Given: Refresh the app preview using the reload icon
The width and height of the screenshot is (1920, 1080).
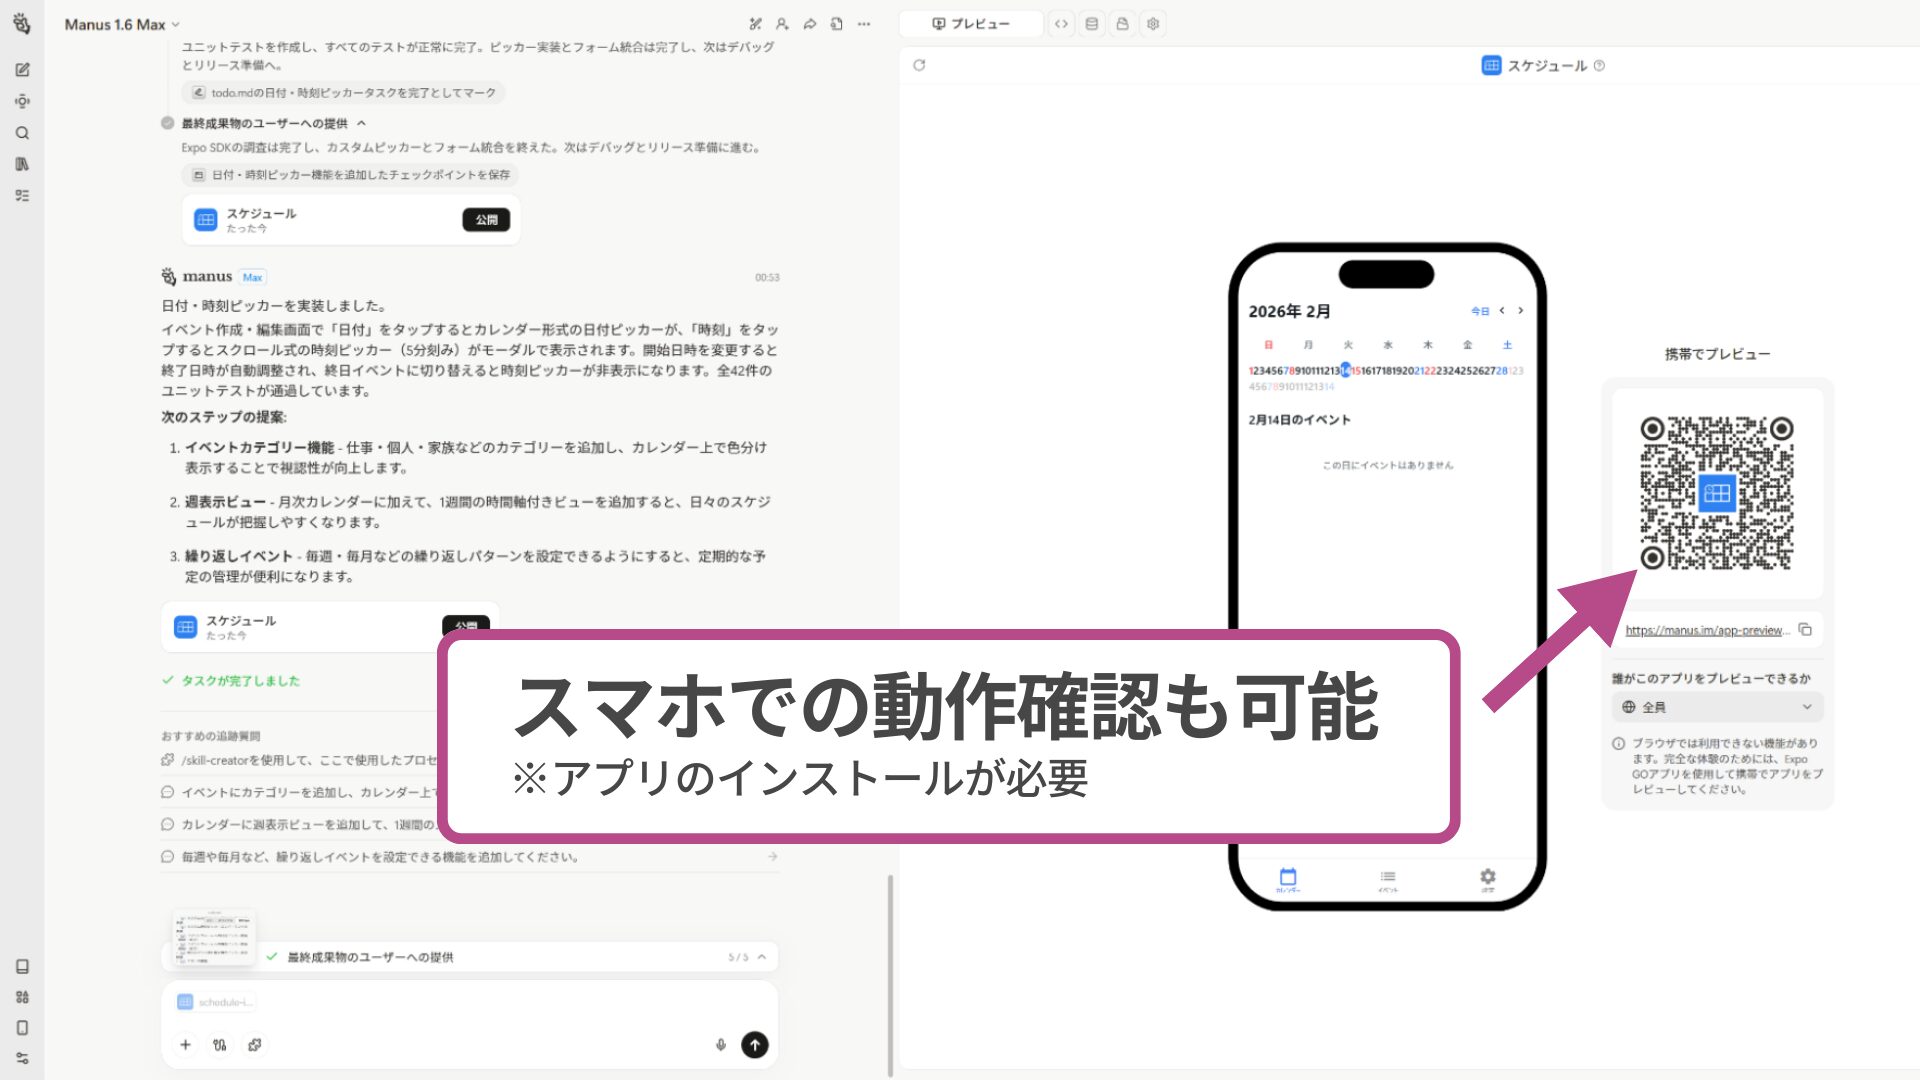Looking at the screenshot, I should (x=919, y=65).
